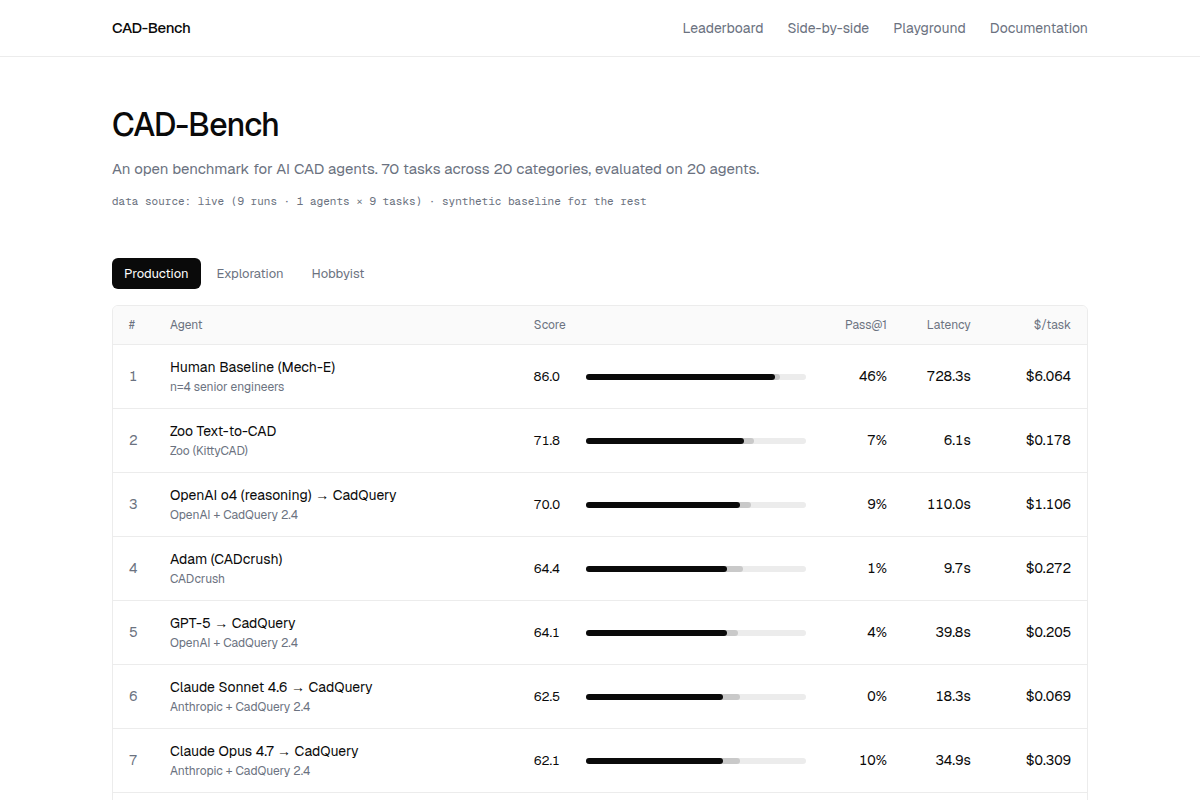Open Claude Opus 4.7 → CadQuery row
The width and height of the screenshot is (1200, 800).
pos(600,760)
